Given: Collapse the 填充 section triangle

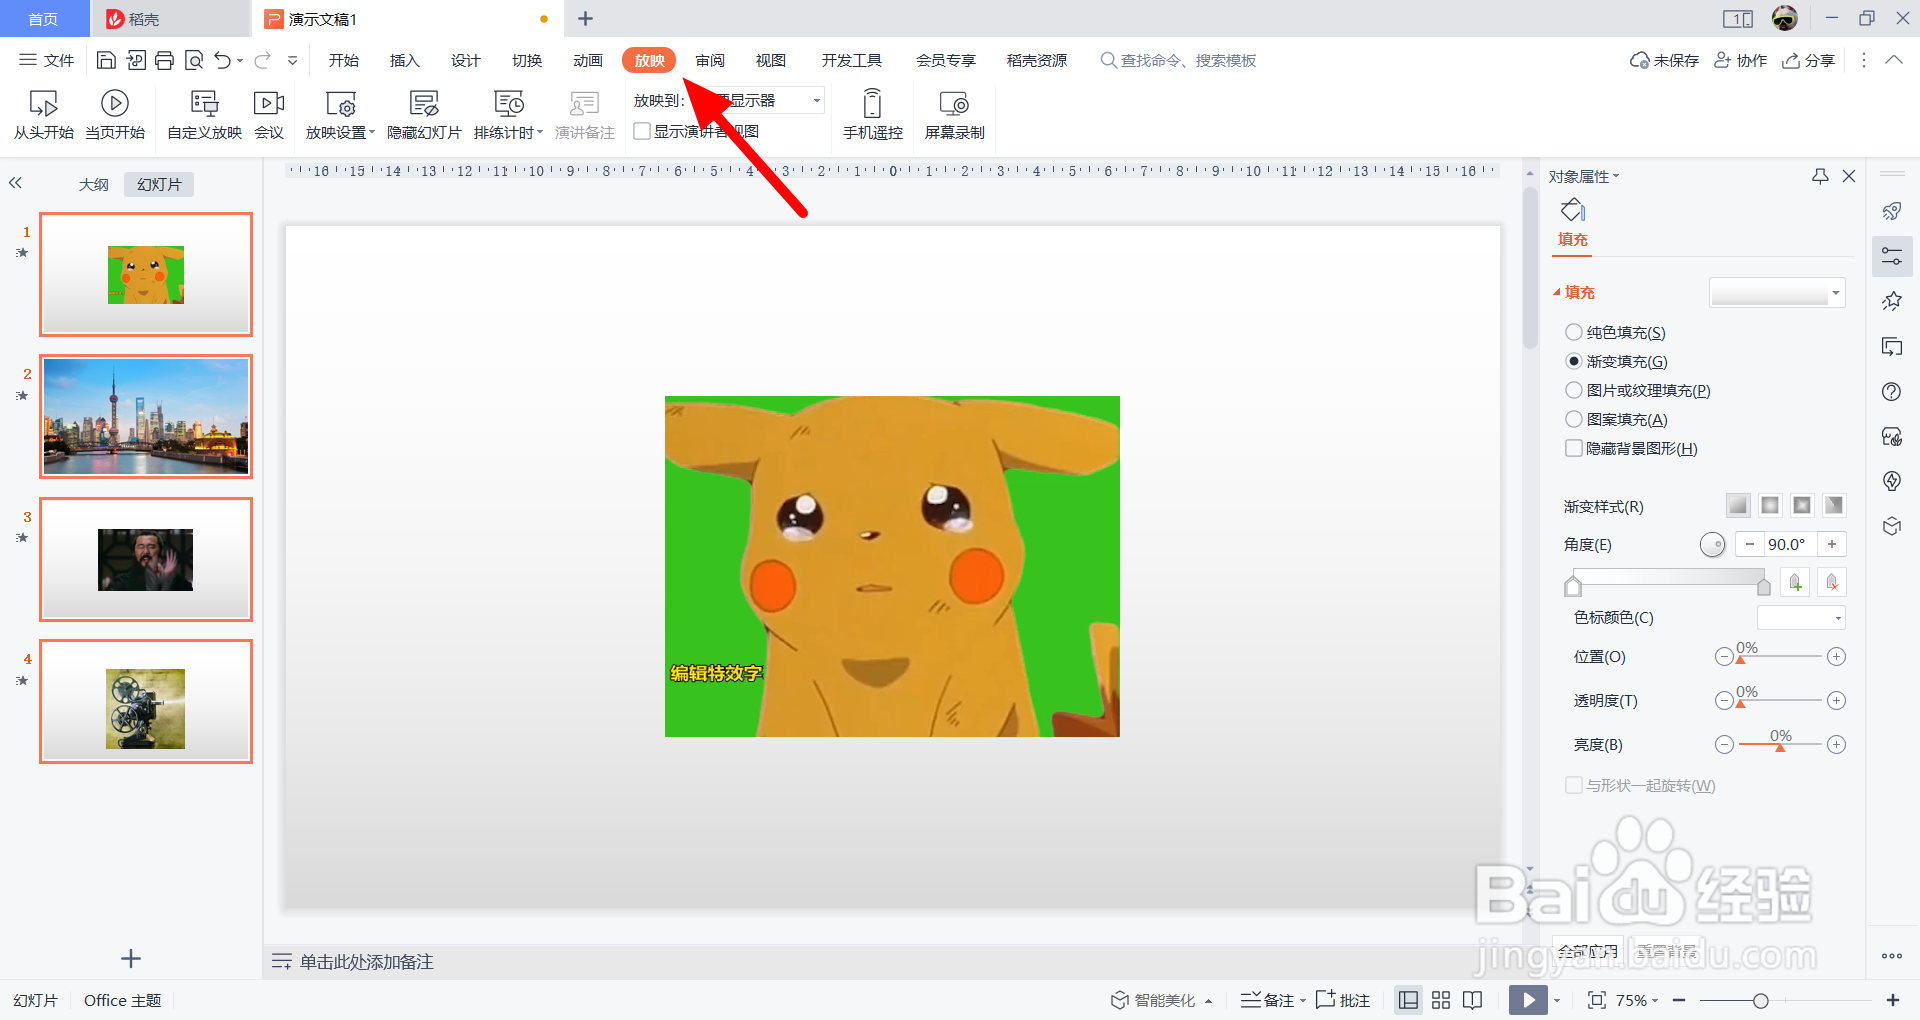Looking at the screenshot, I should pyautogui.click(x=1557, y=292).
